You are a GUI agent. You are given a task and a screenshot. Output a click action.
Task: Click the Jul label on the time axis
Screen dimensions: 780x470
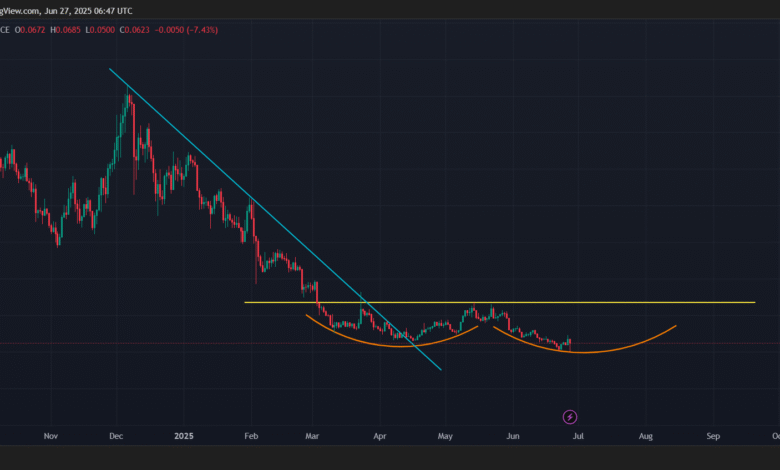[x=578, y=436]
